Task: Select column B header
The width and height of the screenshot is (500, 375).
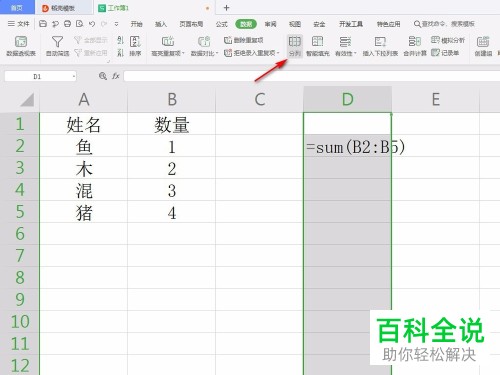Action: coord(172,99)
